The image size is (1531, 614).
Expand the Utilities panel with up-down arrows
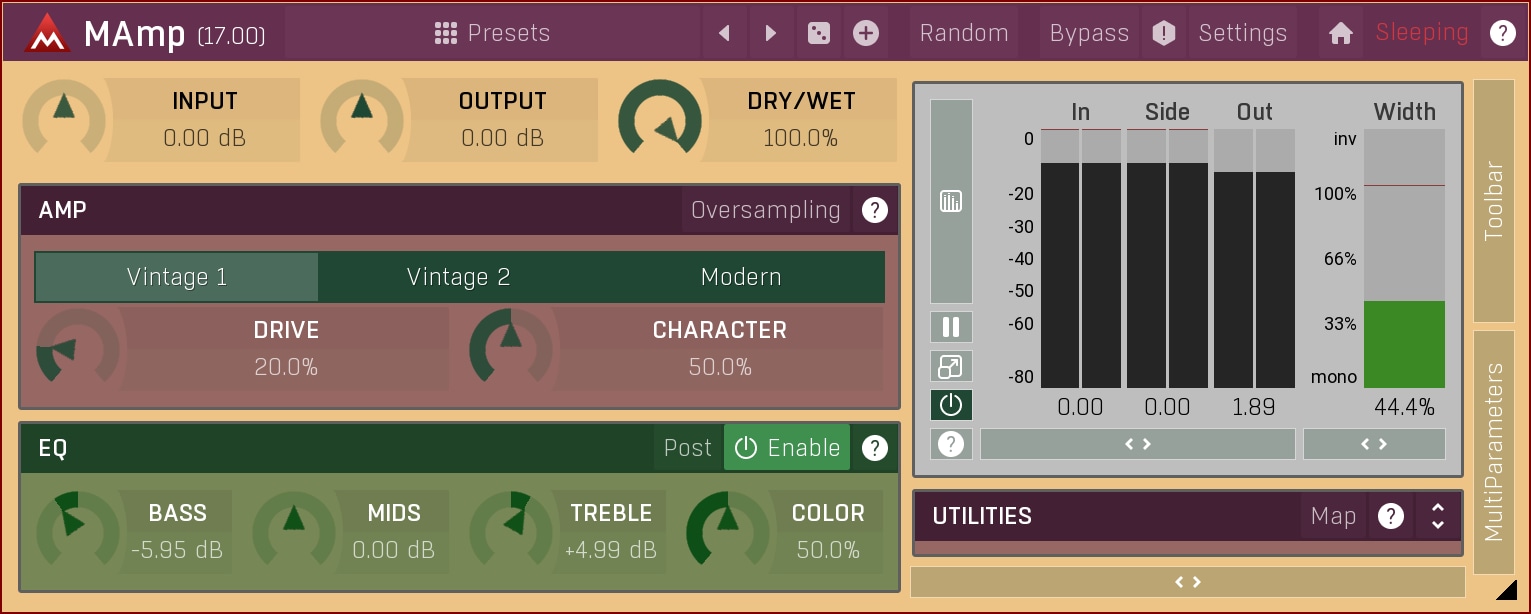(1437, 516)
